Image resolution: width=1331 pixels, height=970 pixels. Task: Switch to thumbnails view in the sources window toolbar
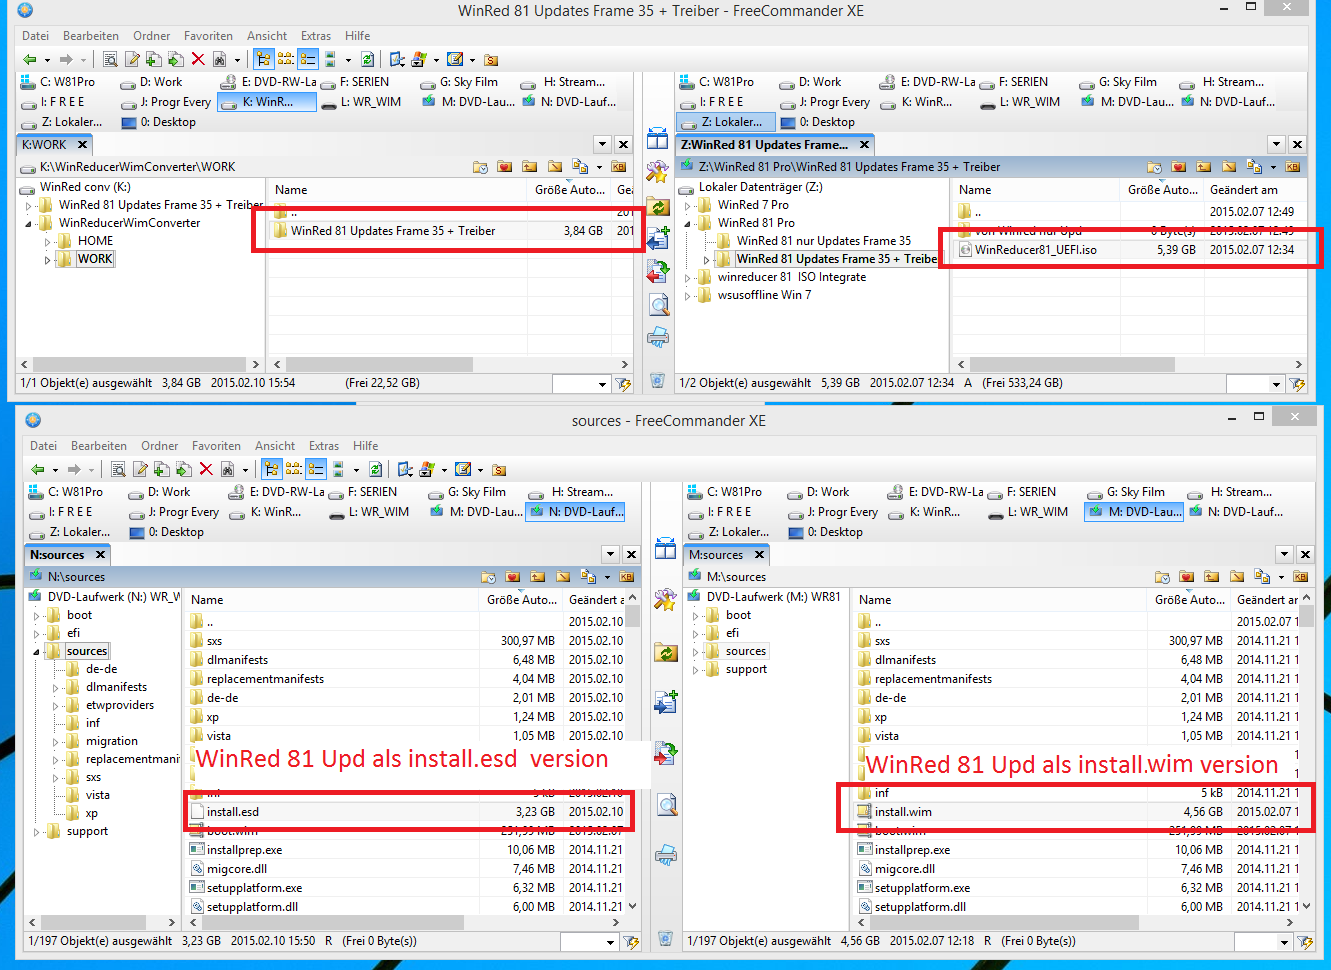[x=338, y=469]
